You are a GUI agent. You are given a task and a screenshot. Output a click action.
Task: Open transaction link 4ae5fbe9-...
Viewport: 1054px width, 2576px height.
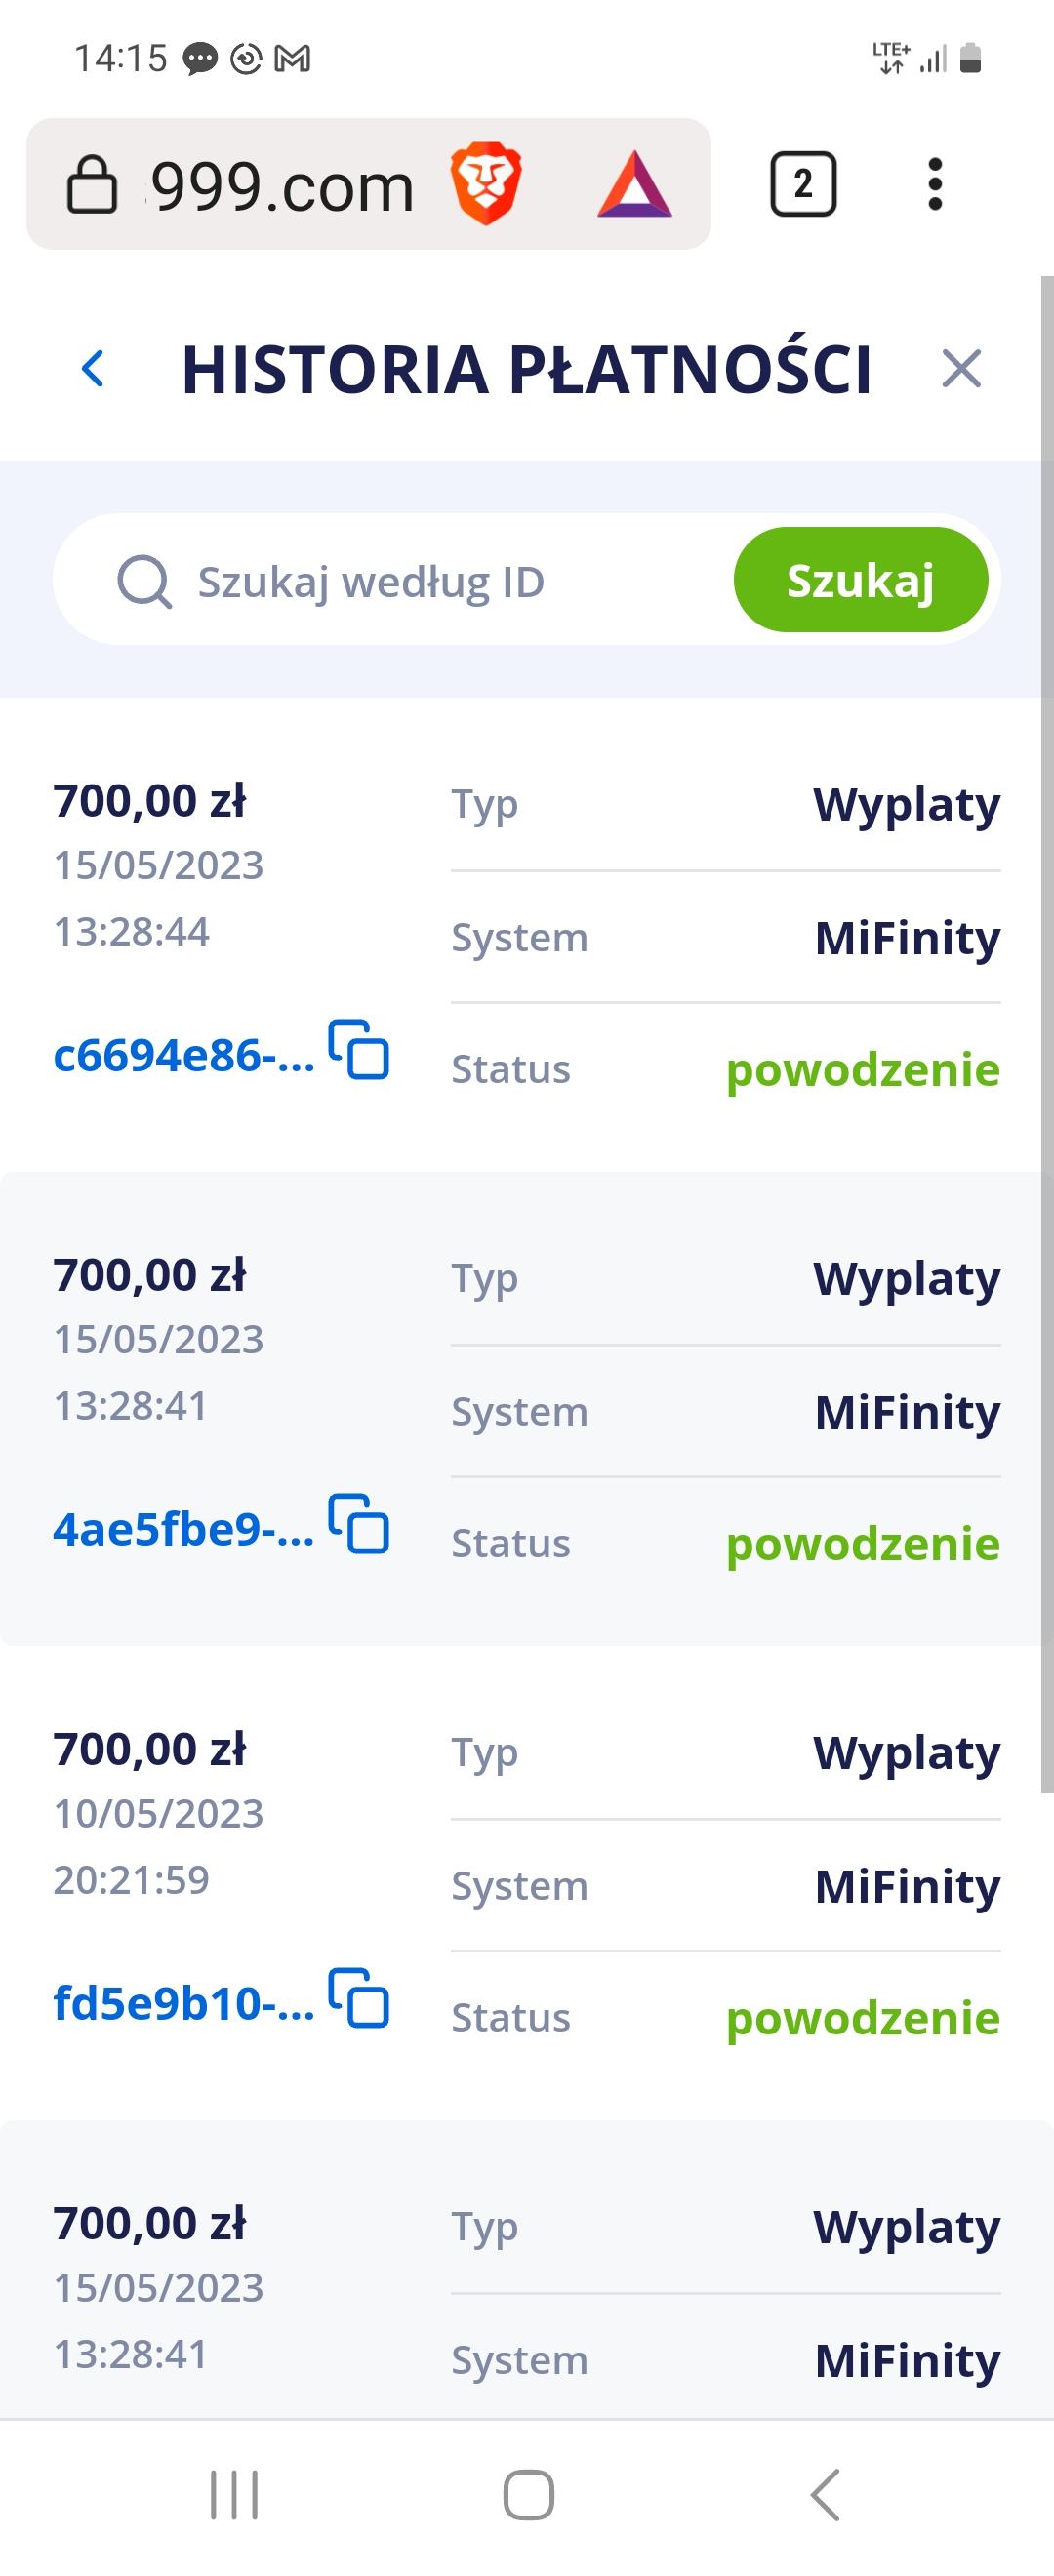click(x=183, y=1530)
